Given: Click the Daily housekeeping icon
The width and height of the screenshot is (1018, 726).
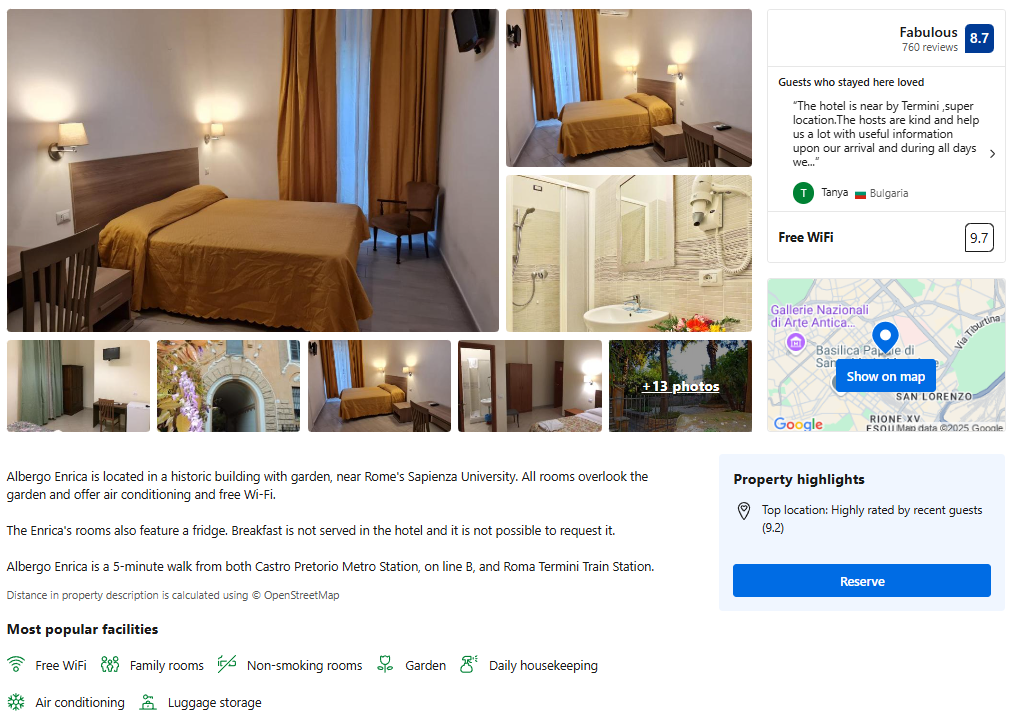Looking at the screenshot, I should 469,664.
